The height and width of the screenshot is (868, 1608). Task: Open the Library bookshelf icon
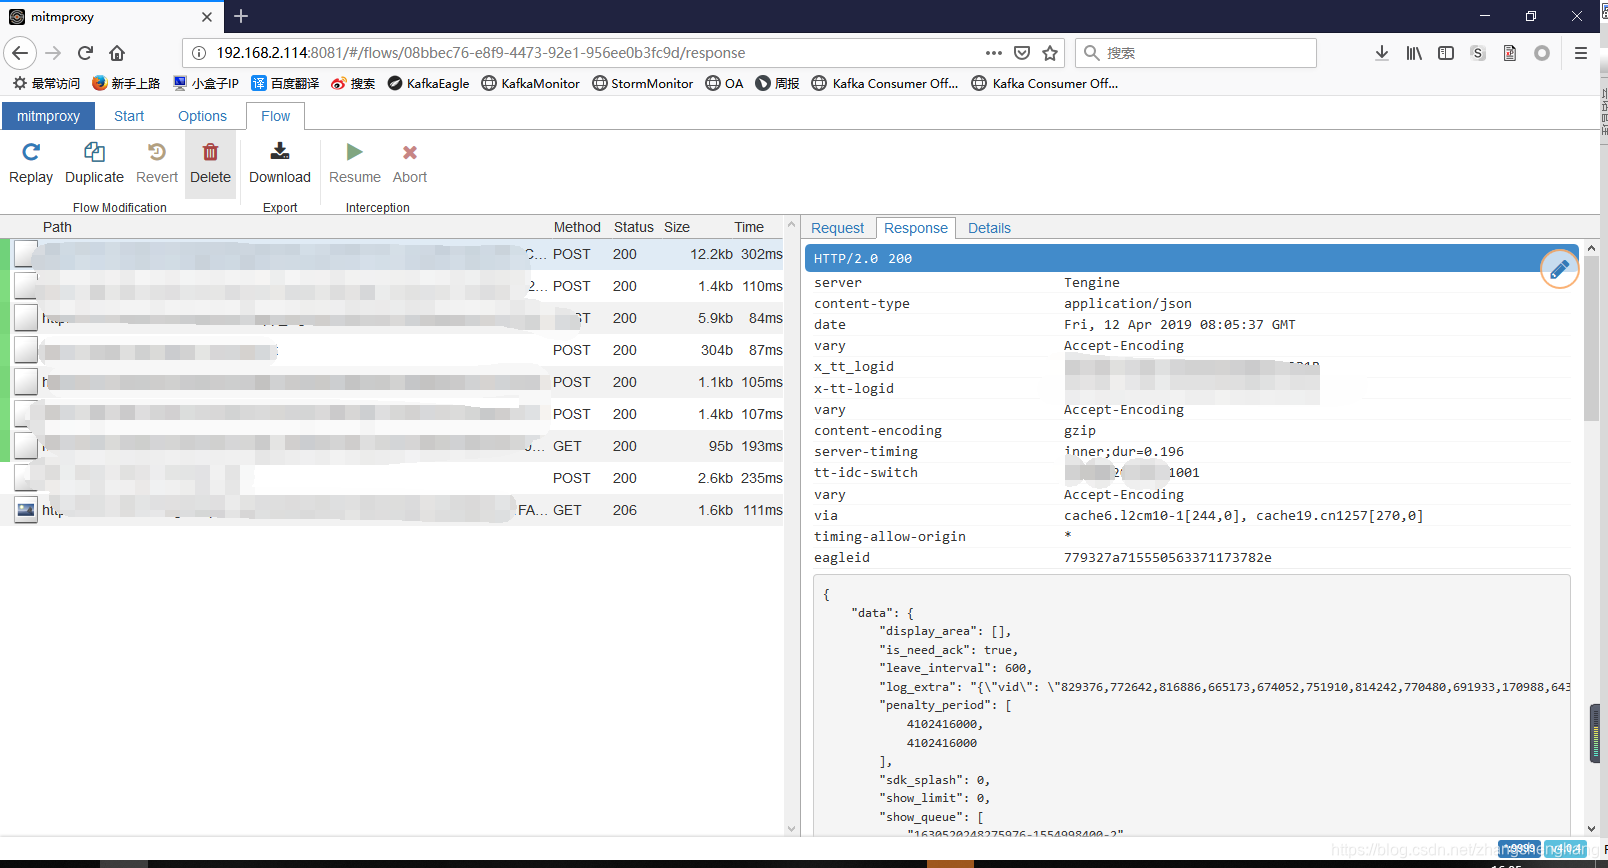point(1414,53)
